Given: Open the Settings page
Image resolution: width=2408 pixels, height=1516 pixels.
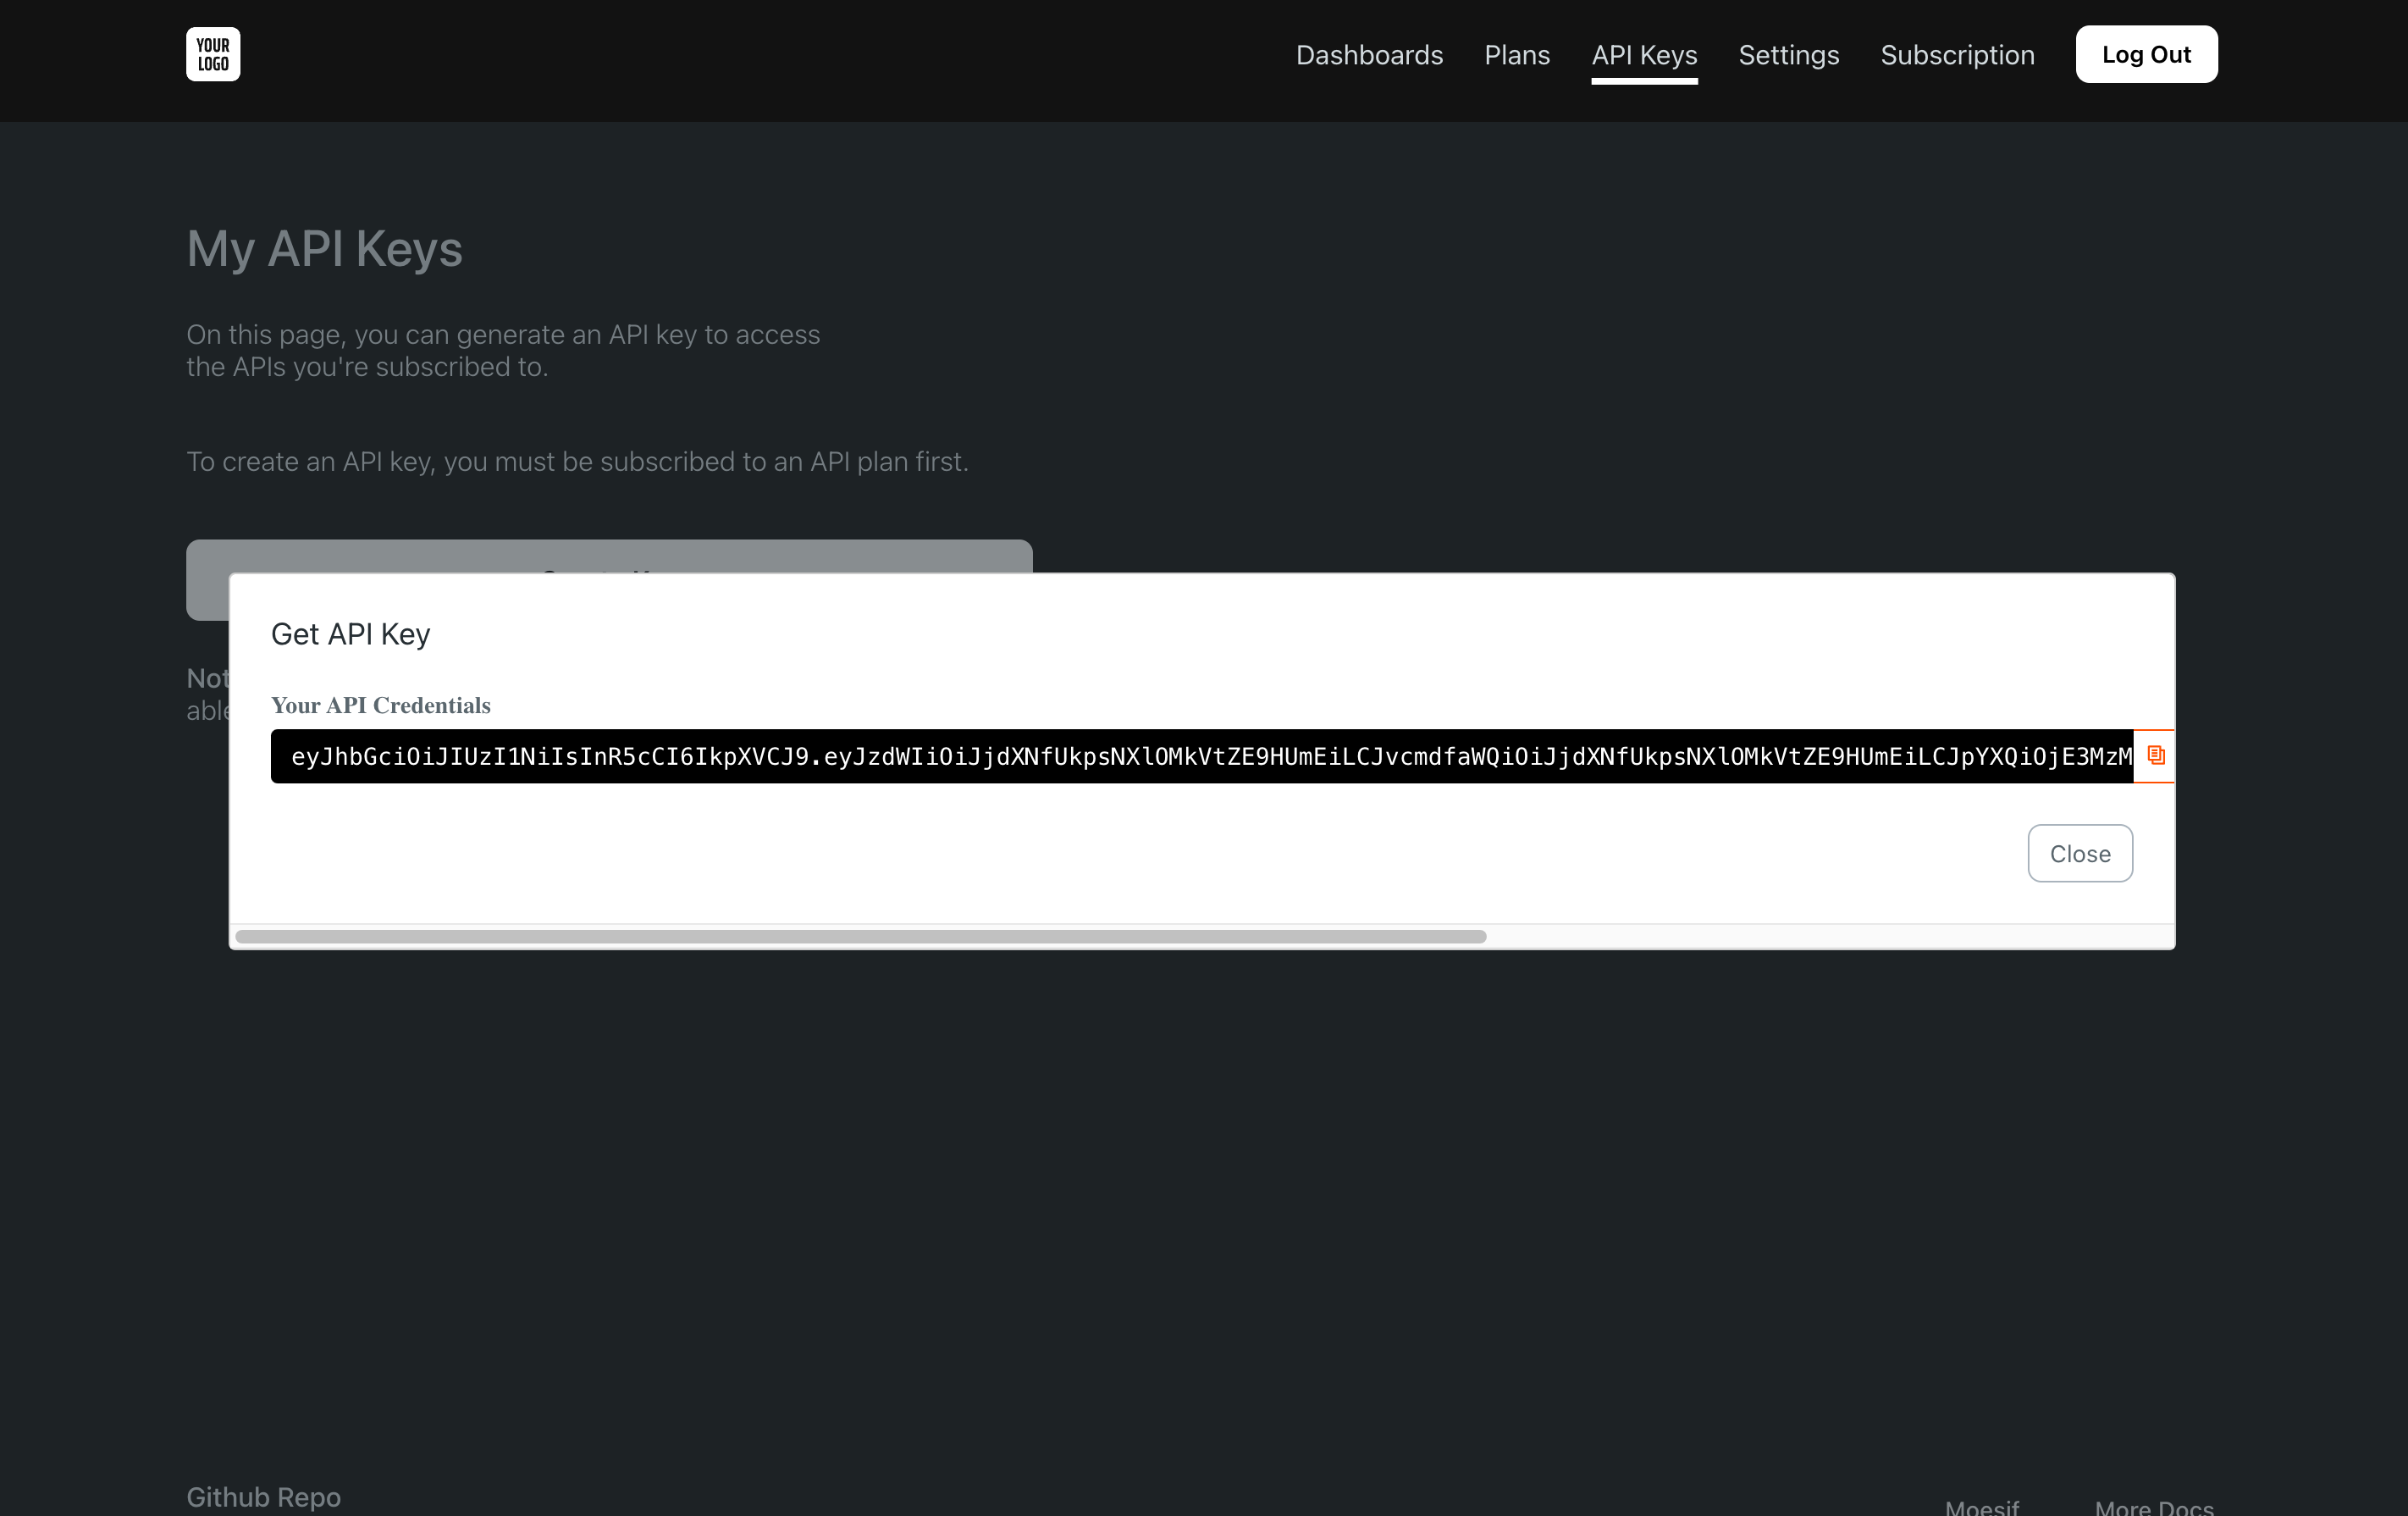Looking at the screenshot, I should pos(1788,55).
